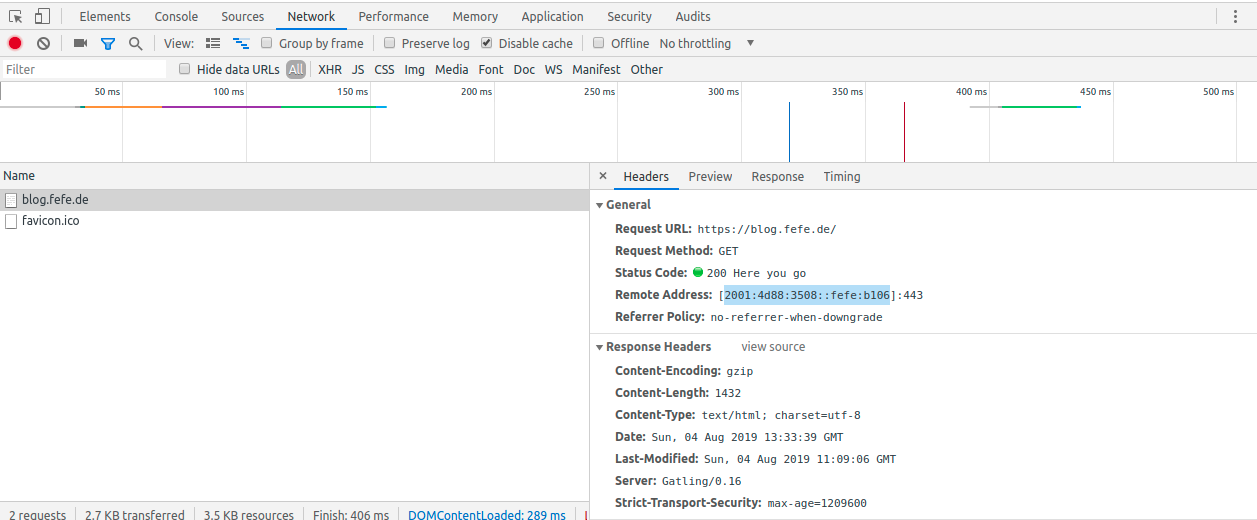Filter requests by Font type
Screen dimensions: 1257x520
491,69
